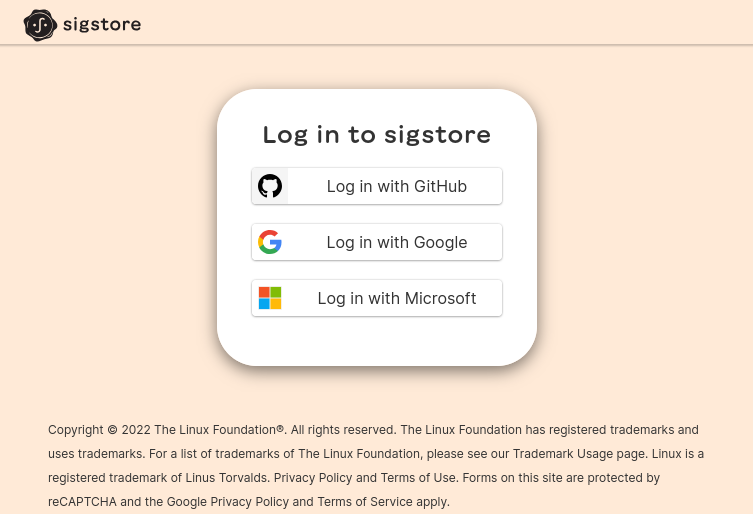The height and width of the screenshot is (514, 753).
Task: Click the 'Linus Torvalds' footer text
Action: click(226, 478)
